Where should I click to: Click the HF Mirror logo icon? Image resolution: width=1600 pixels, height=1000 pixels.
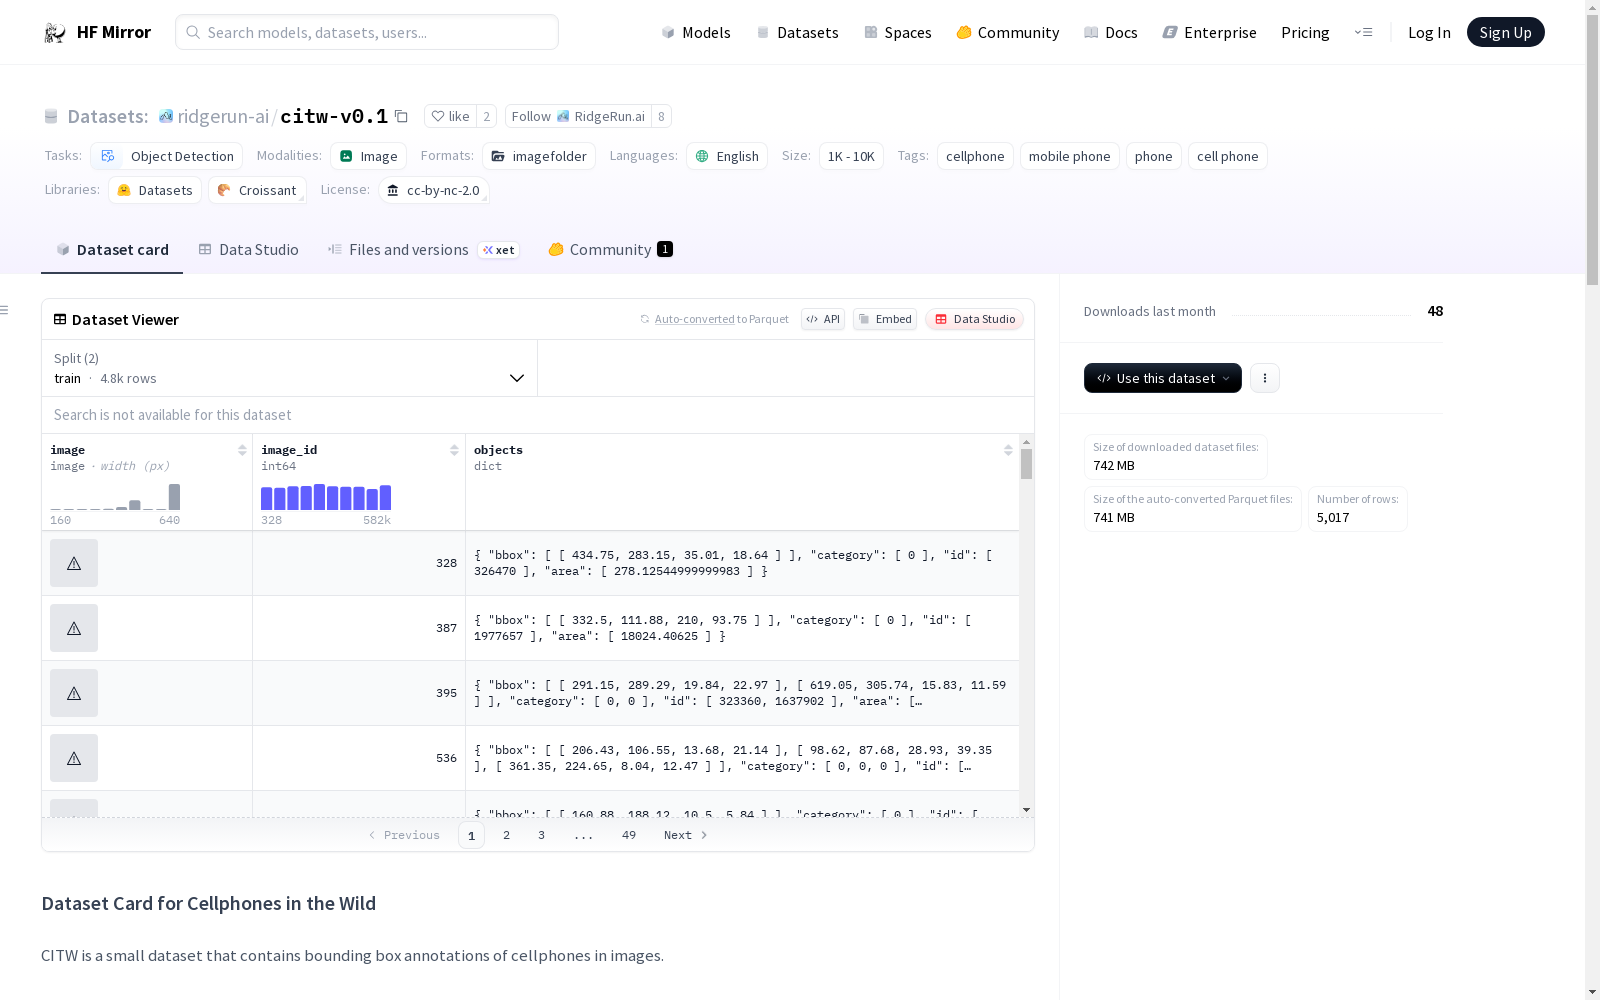click(x=55, y=32)
